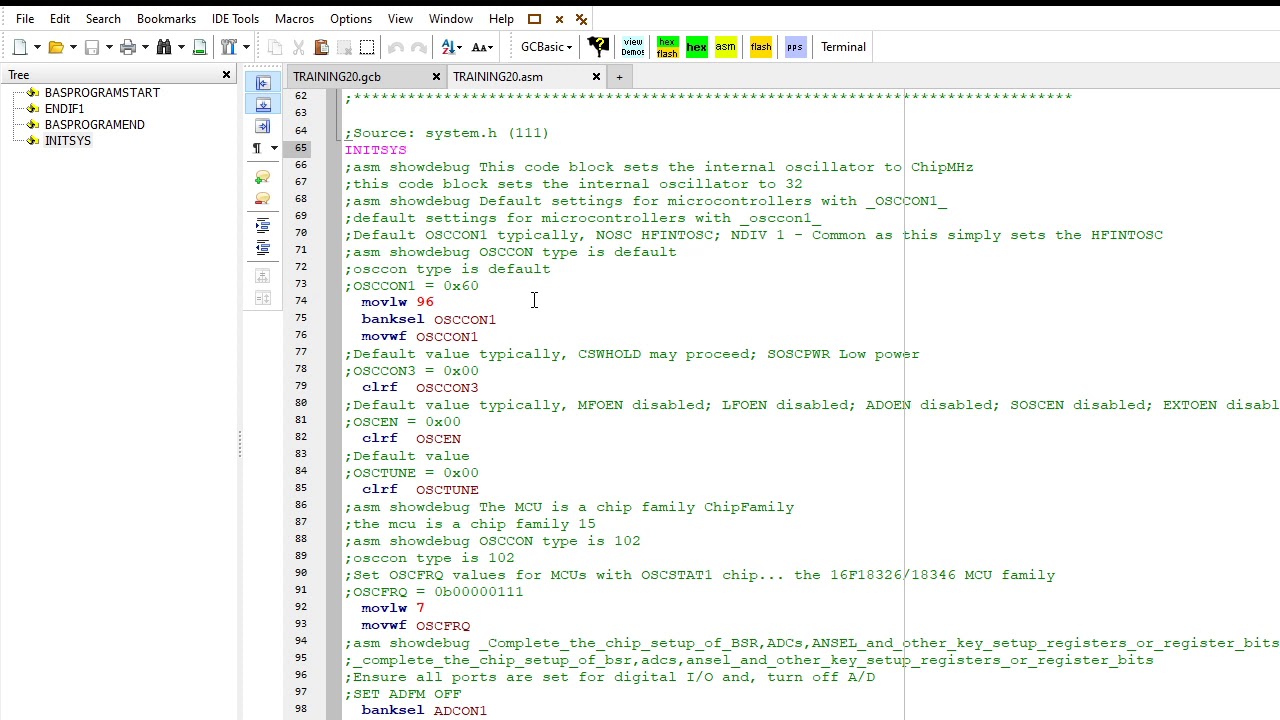Click the pps tool icon
Image resolution: width=1280 pixels, height=720 pixels.
795,47
